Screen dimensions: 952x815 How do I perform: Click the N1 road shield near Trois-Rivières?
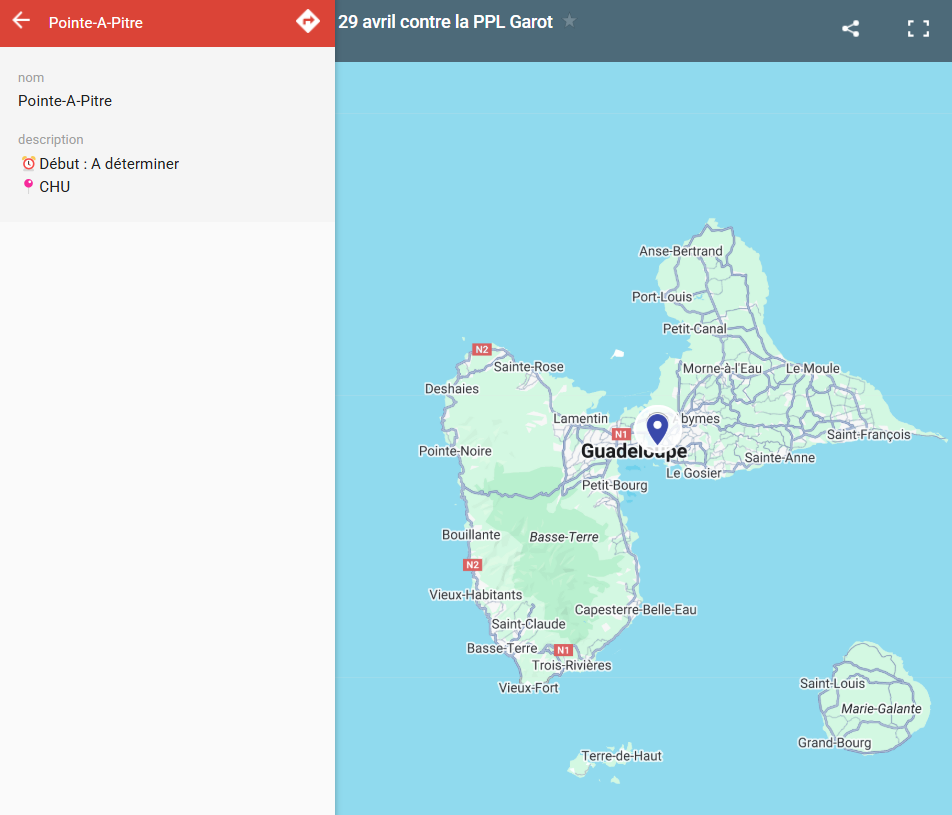pos(563,650)
